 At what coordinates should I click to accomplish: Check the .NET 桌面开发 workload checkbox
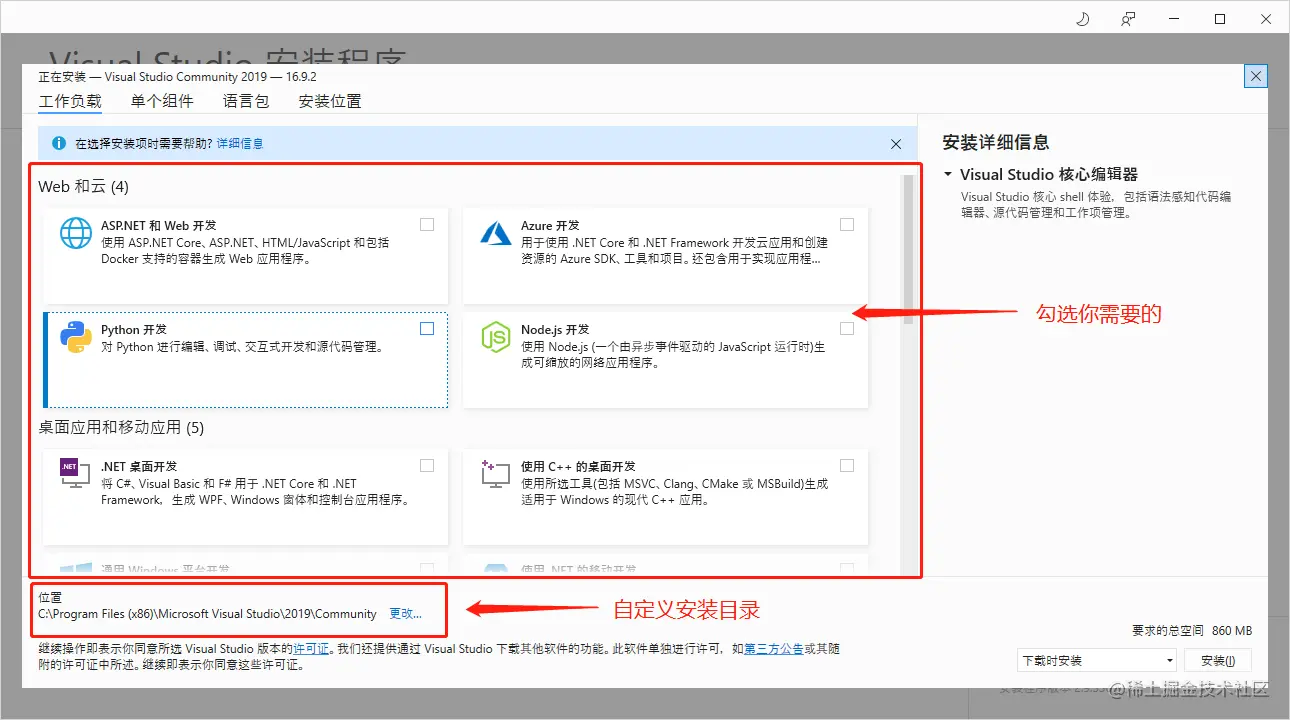pos(427,465)
